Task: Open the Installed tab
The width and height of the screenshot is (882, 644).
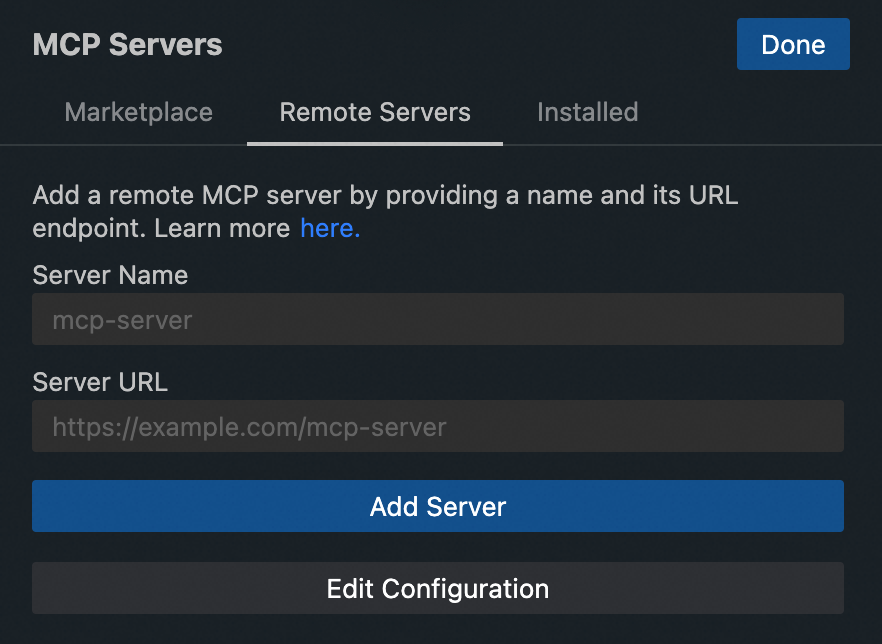Action: point(587,112)
